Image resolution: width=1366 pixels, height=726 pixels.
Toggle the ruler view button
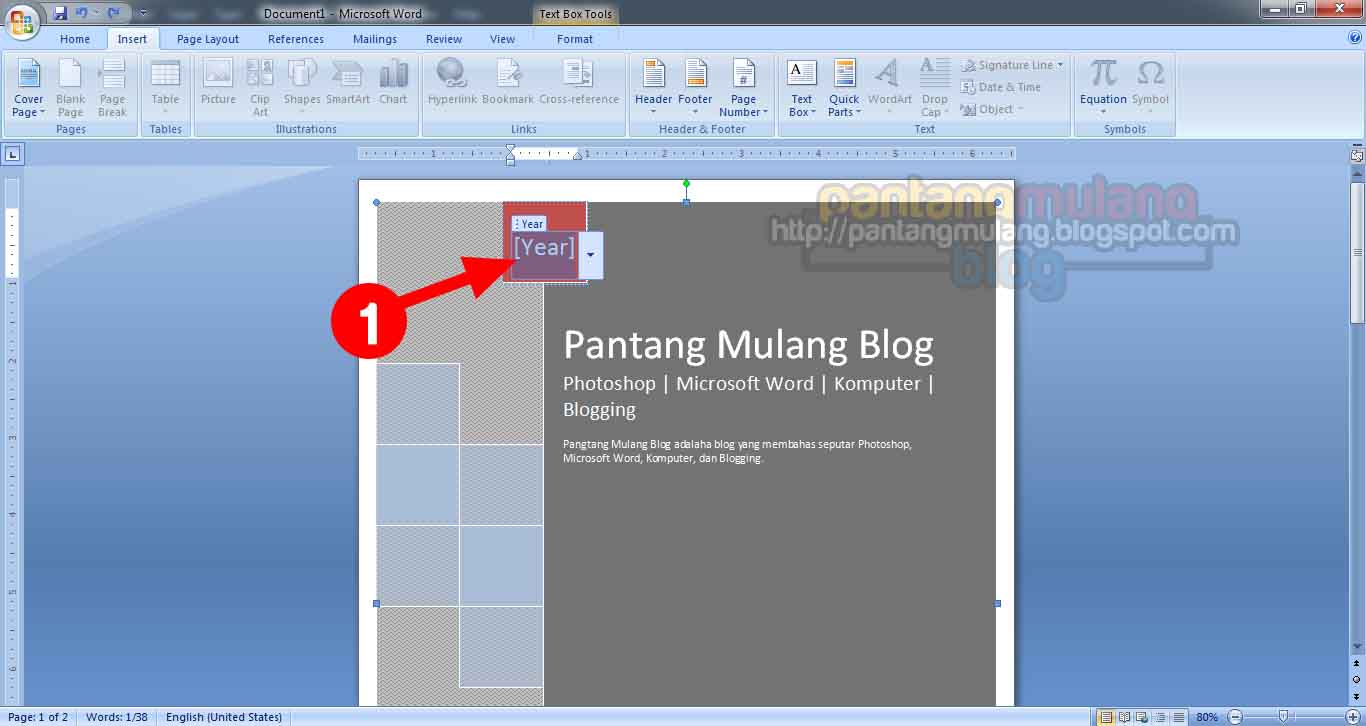point(1356,154)
